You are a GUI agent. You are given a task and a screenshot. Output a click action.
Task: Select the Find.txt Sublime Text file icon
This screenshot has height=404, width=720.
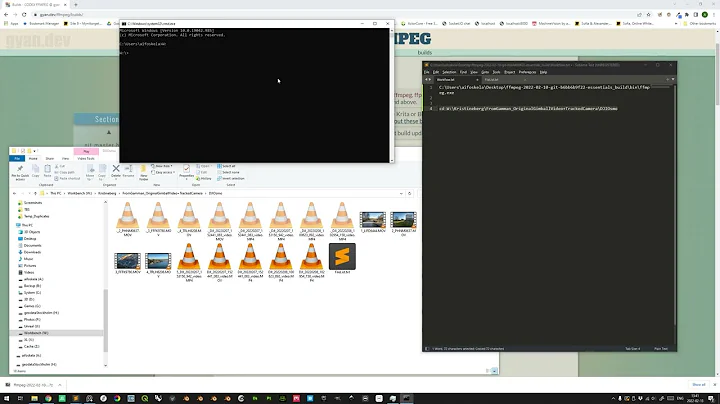pos(342,256)
